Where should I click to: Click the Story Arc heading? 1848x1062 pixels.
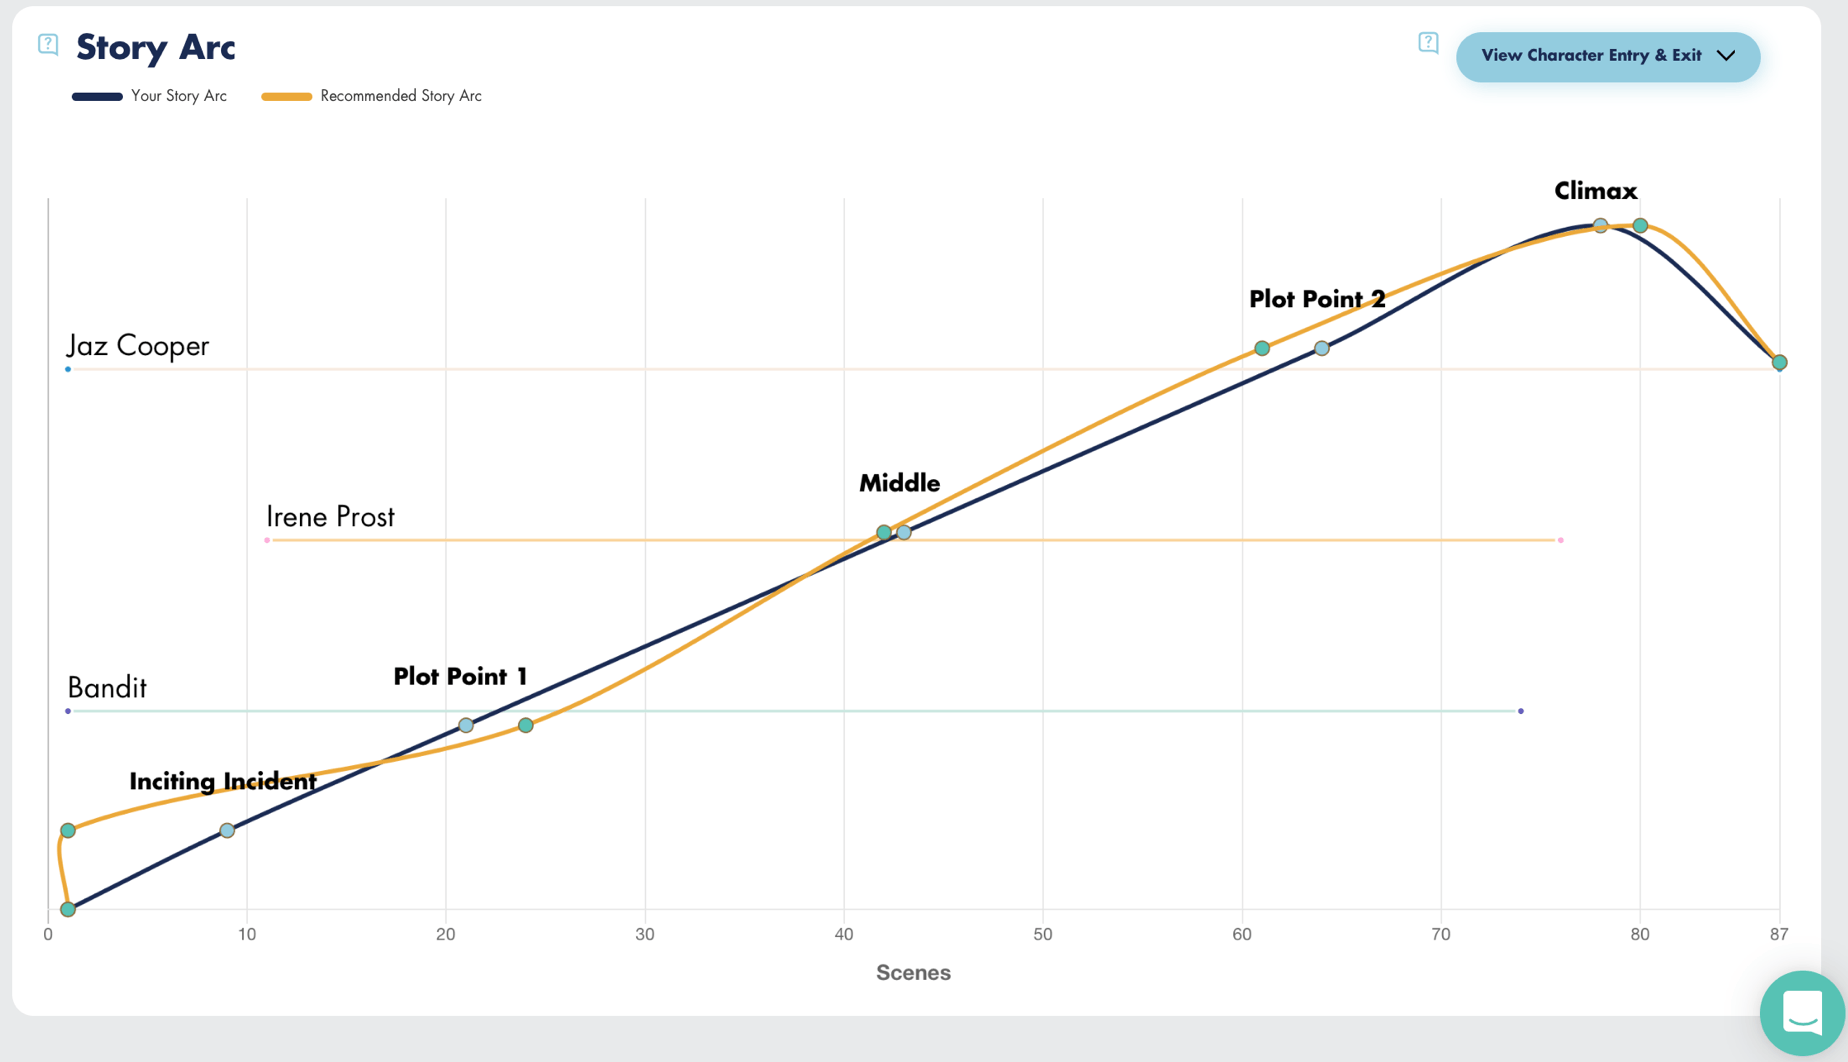tap(156, 47)
